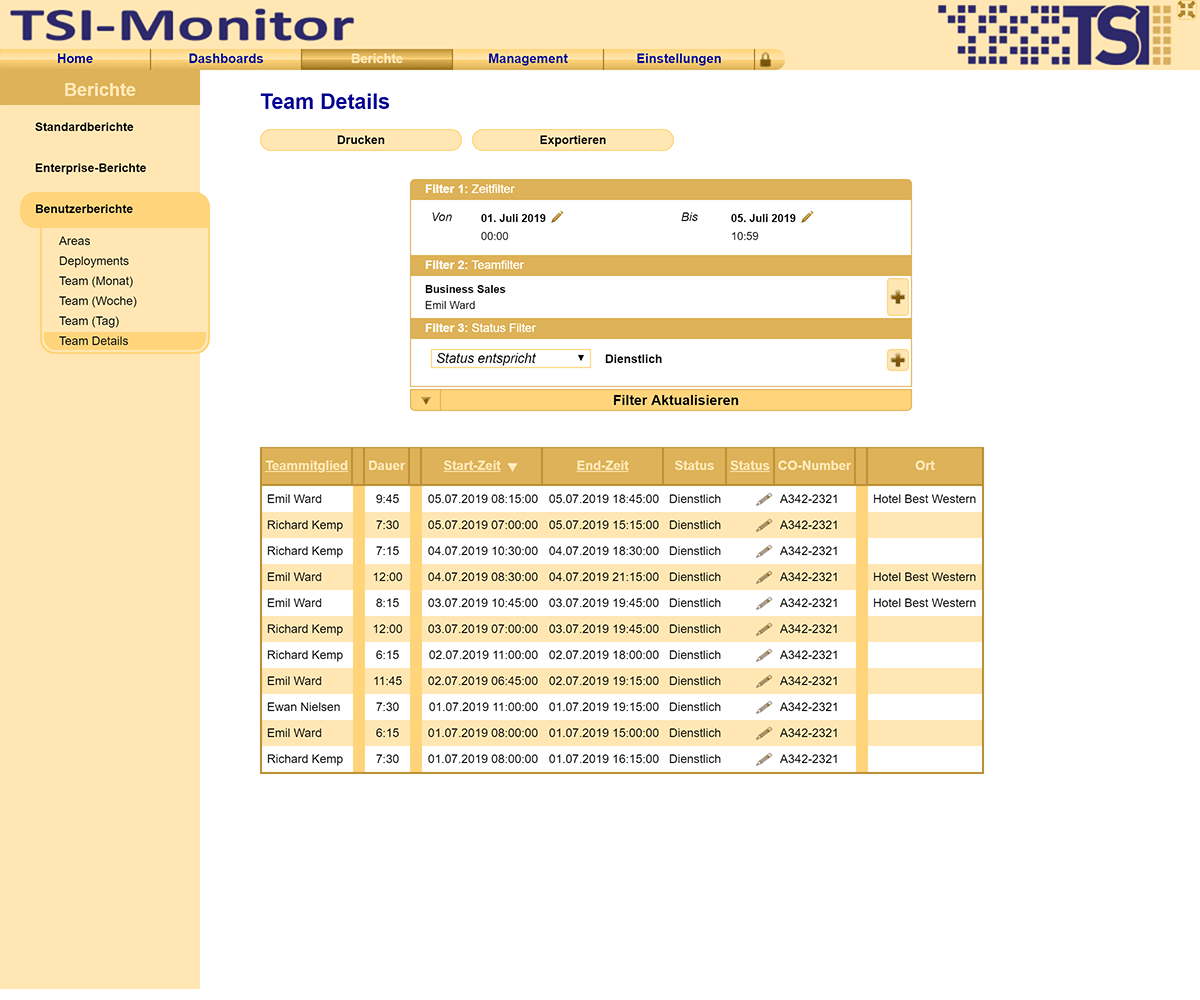
Task: Click the Business Sales team entry
Action: tap(465, 289)
